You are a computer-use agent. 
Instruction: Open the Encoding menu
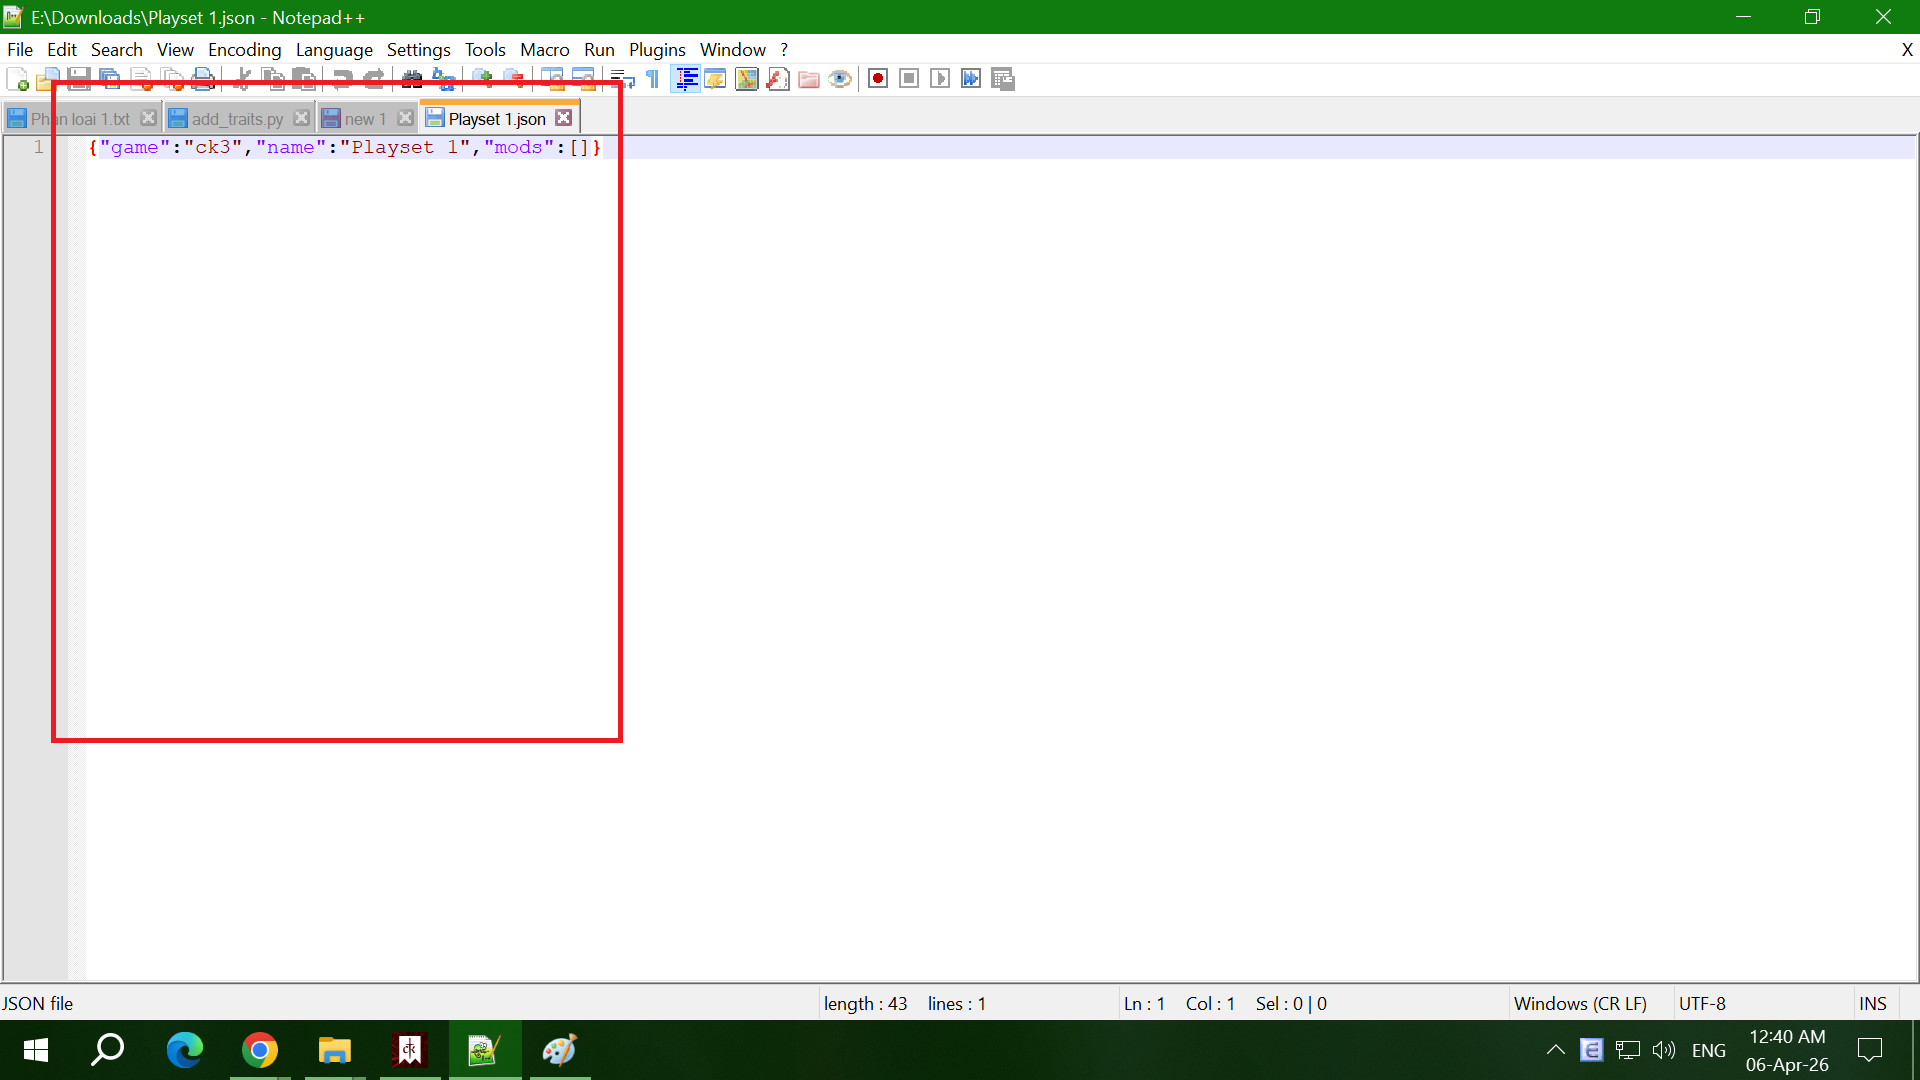coord(245,50)
